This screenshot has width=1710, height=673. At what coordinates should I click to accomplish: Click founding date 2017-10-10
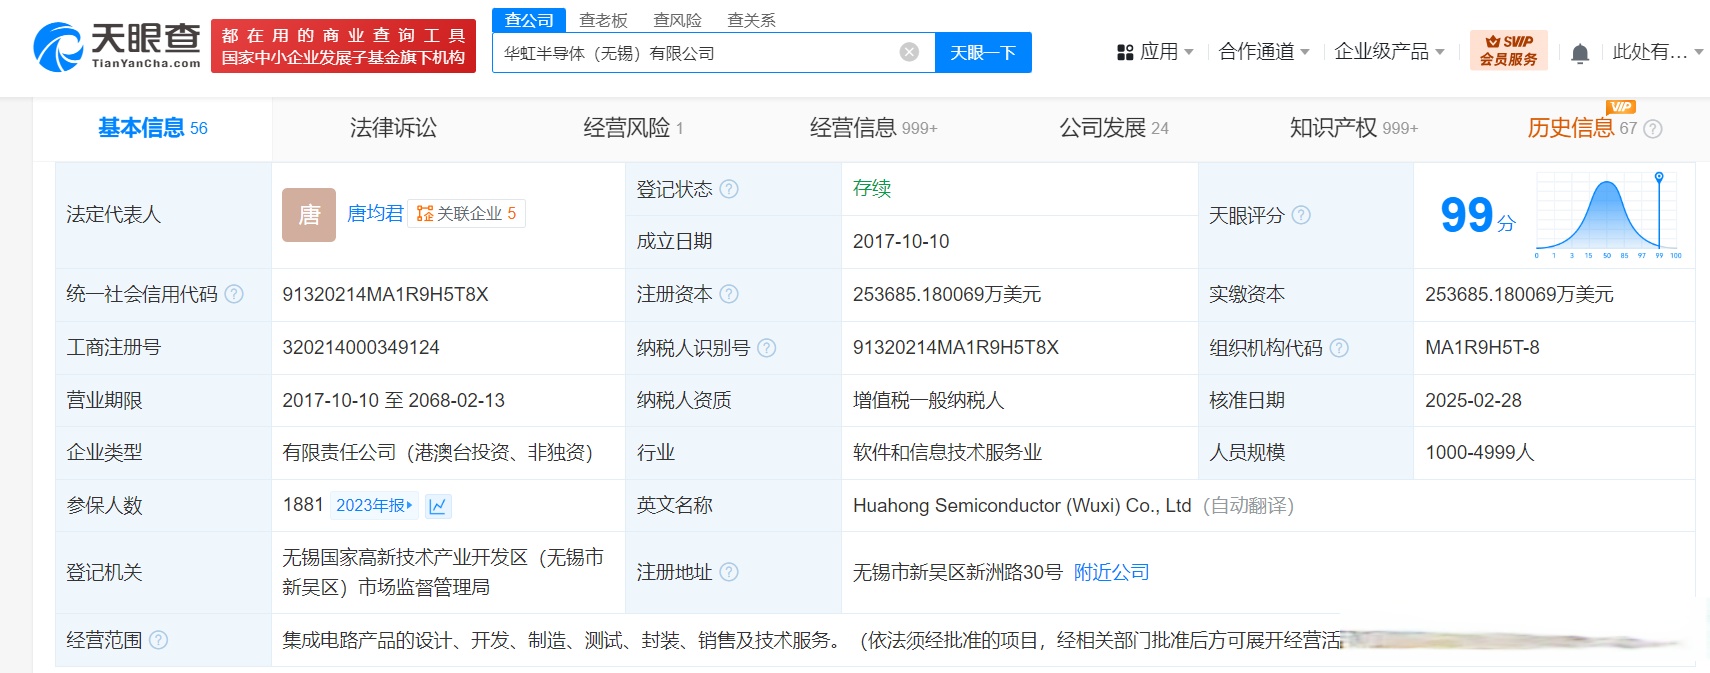tap(901, 241)
